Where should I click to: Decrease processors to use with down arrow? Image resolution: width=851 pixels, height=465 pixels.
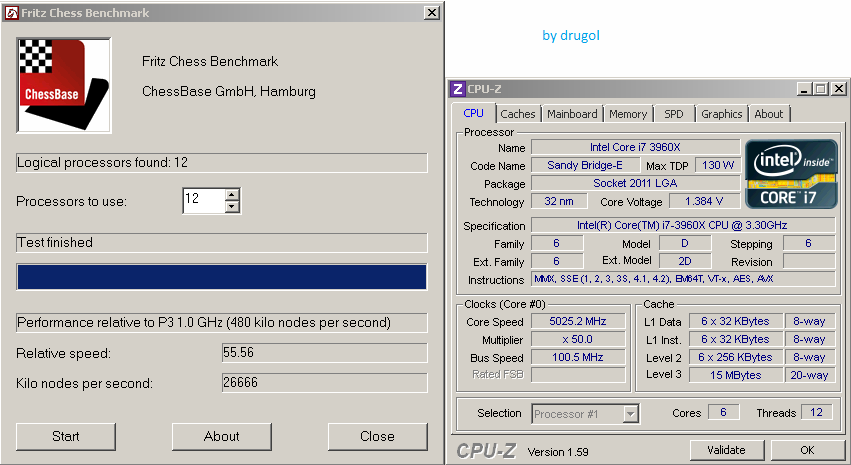click(232, 206)
